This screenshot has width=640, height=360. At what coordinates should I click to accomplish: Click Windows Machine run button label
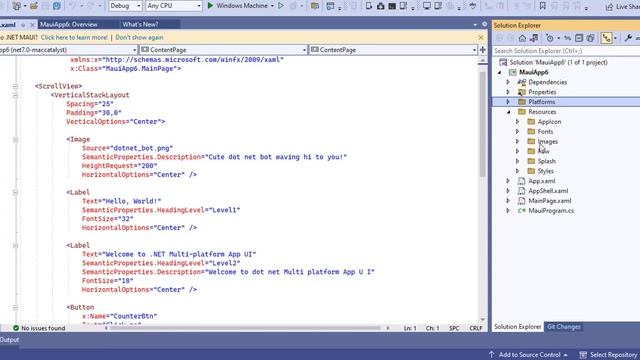(242, 6)
